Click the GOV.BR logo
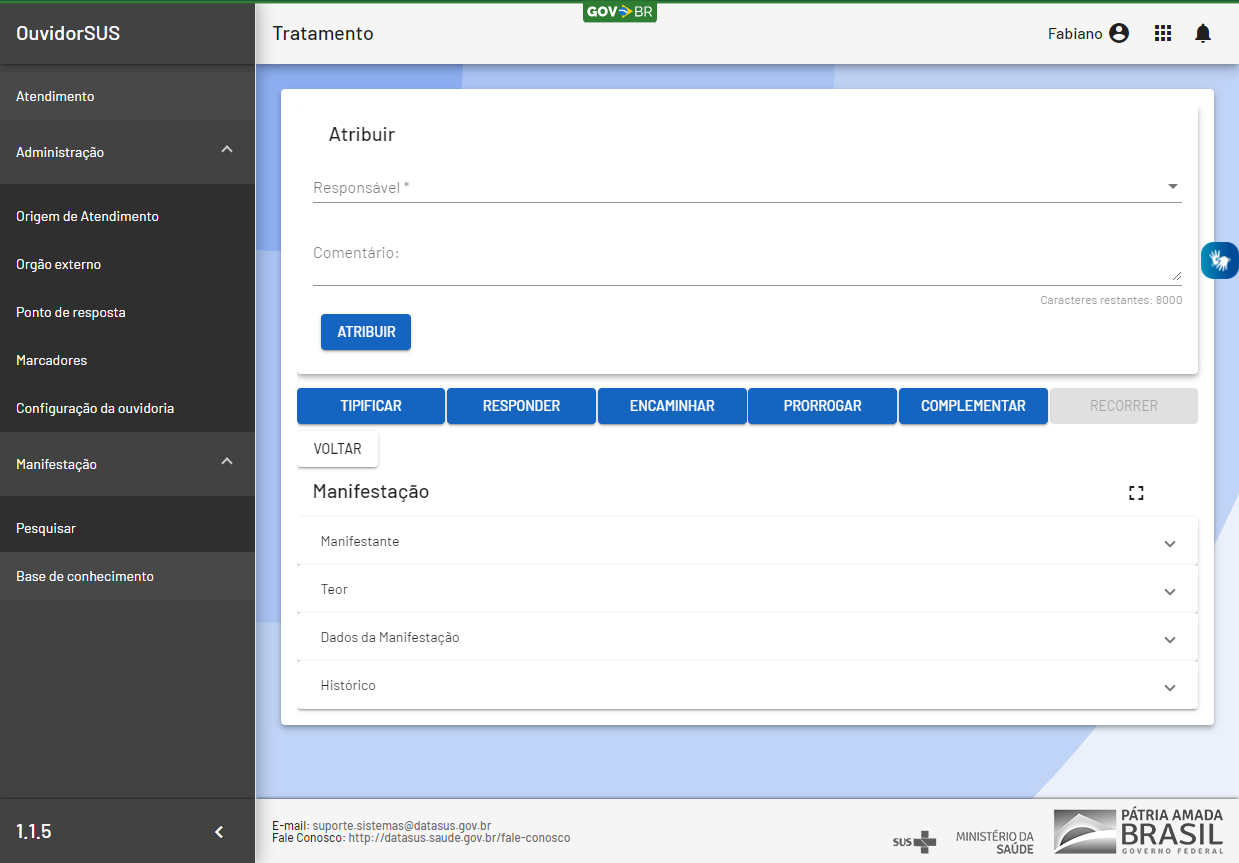 [620, 12]
